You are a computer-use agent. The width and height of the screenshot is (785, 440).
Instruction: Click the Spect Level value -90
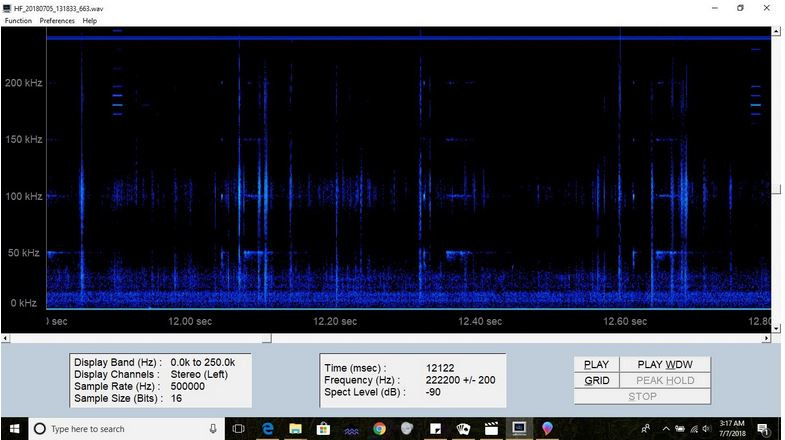(433, 392)
